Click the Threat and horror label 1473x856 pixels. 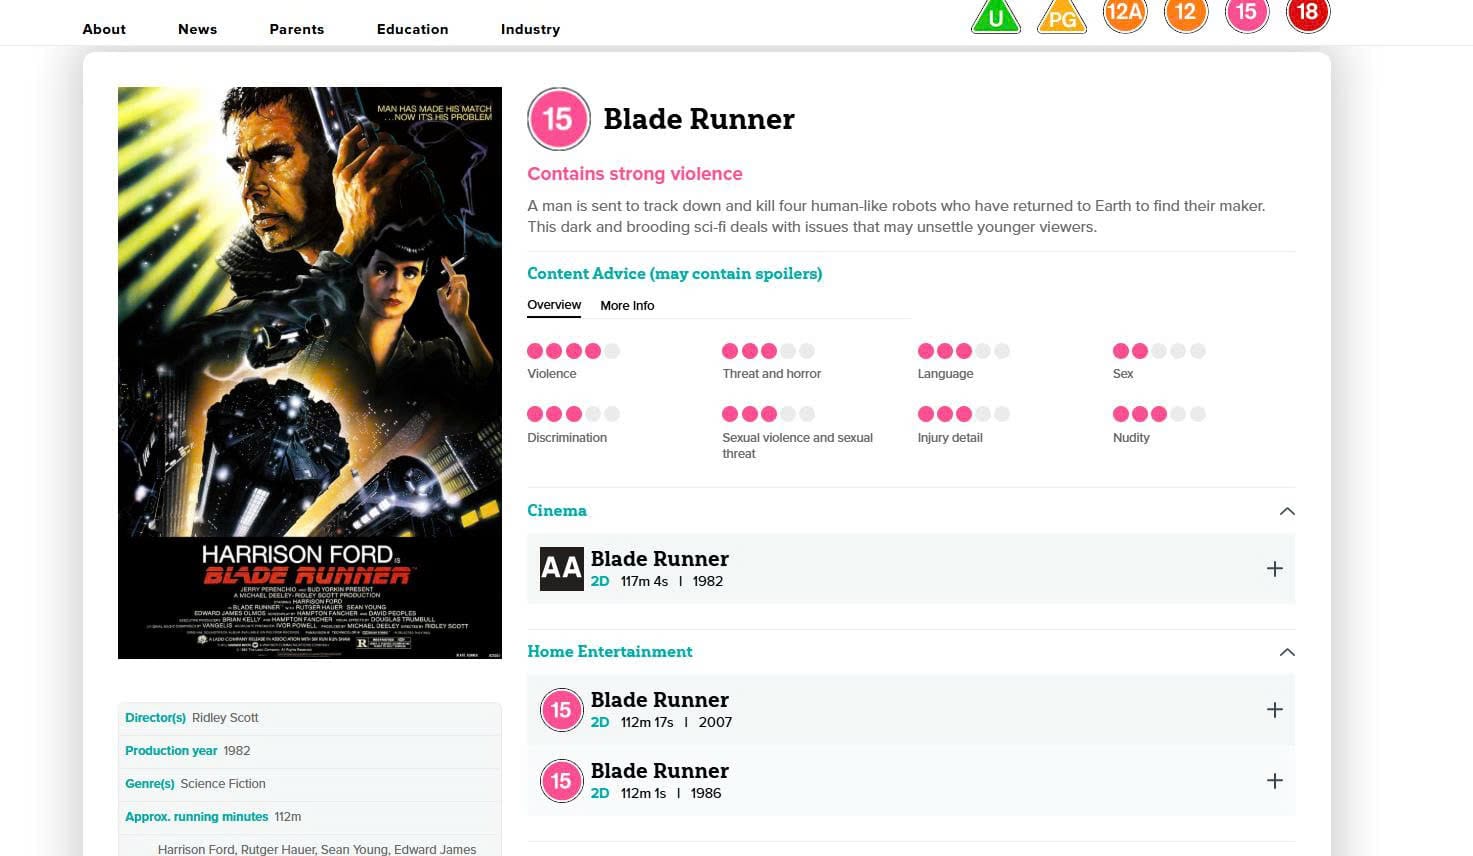(x=772, y=374)
